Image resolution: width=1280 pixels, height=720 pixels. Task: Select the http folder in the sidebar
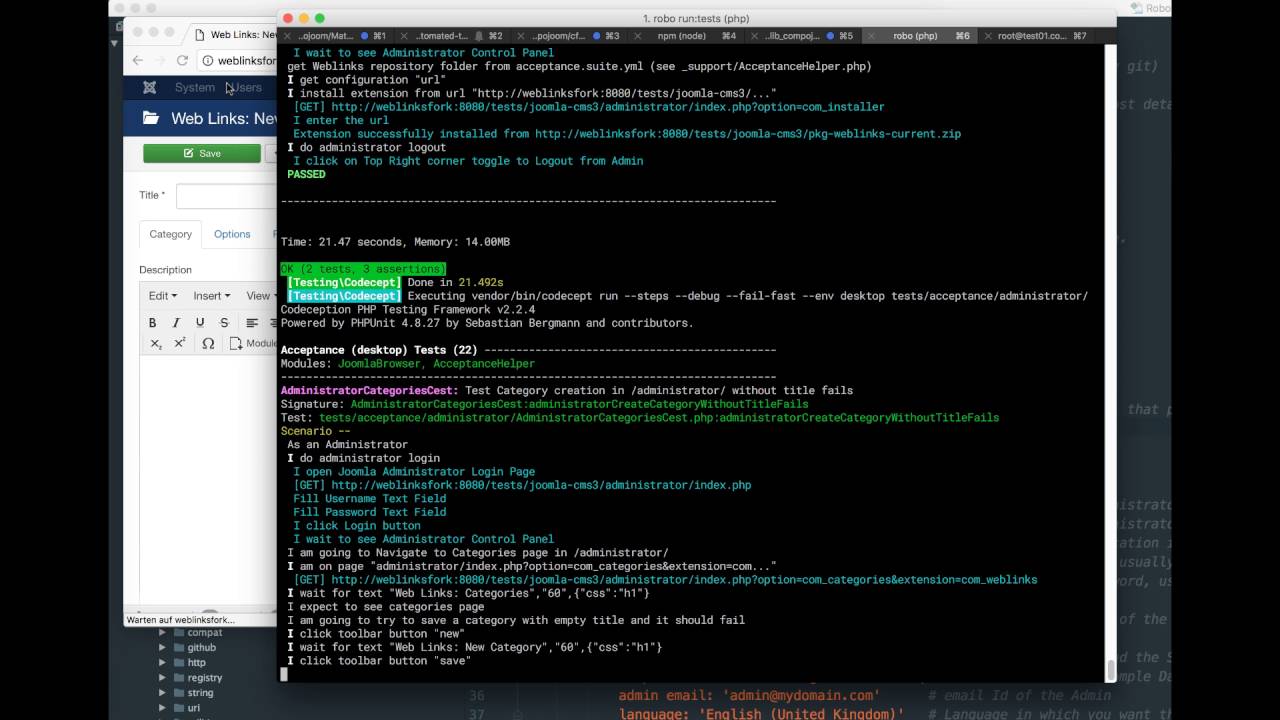196,663
